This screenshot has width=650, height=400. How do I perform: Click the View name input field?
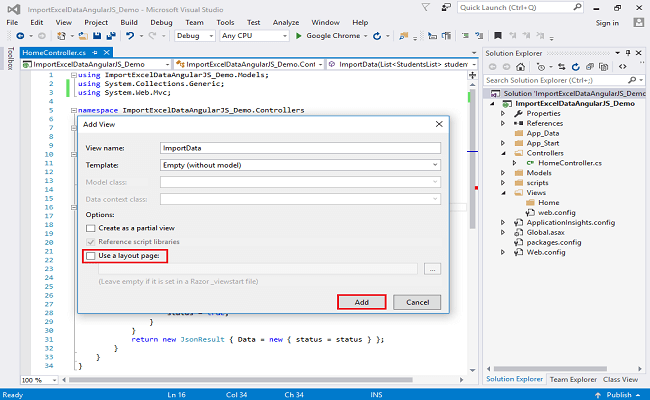[x=301, y=148]
